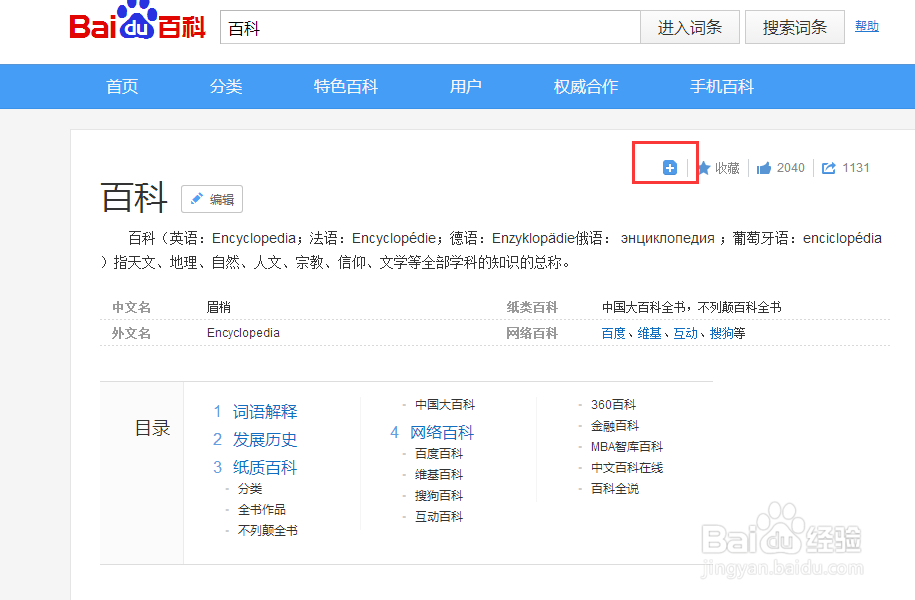Focus the search field containing 百科
915x600 pixels.
[x=430, y=27]
